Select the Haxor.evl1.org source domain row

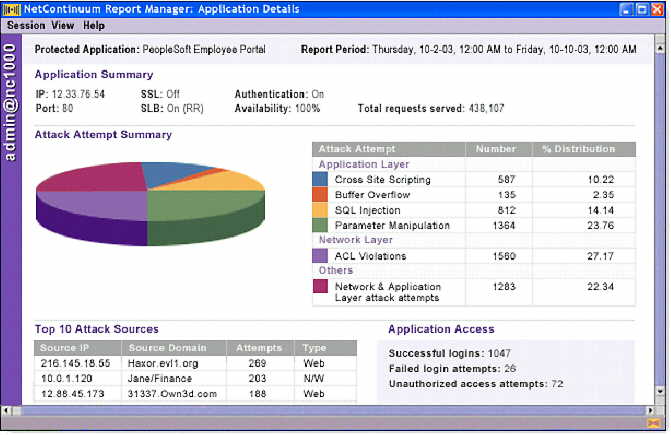click(158, 365)
